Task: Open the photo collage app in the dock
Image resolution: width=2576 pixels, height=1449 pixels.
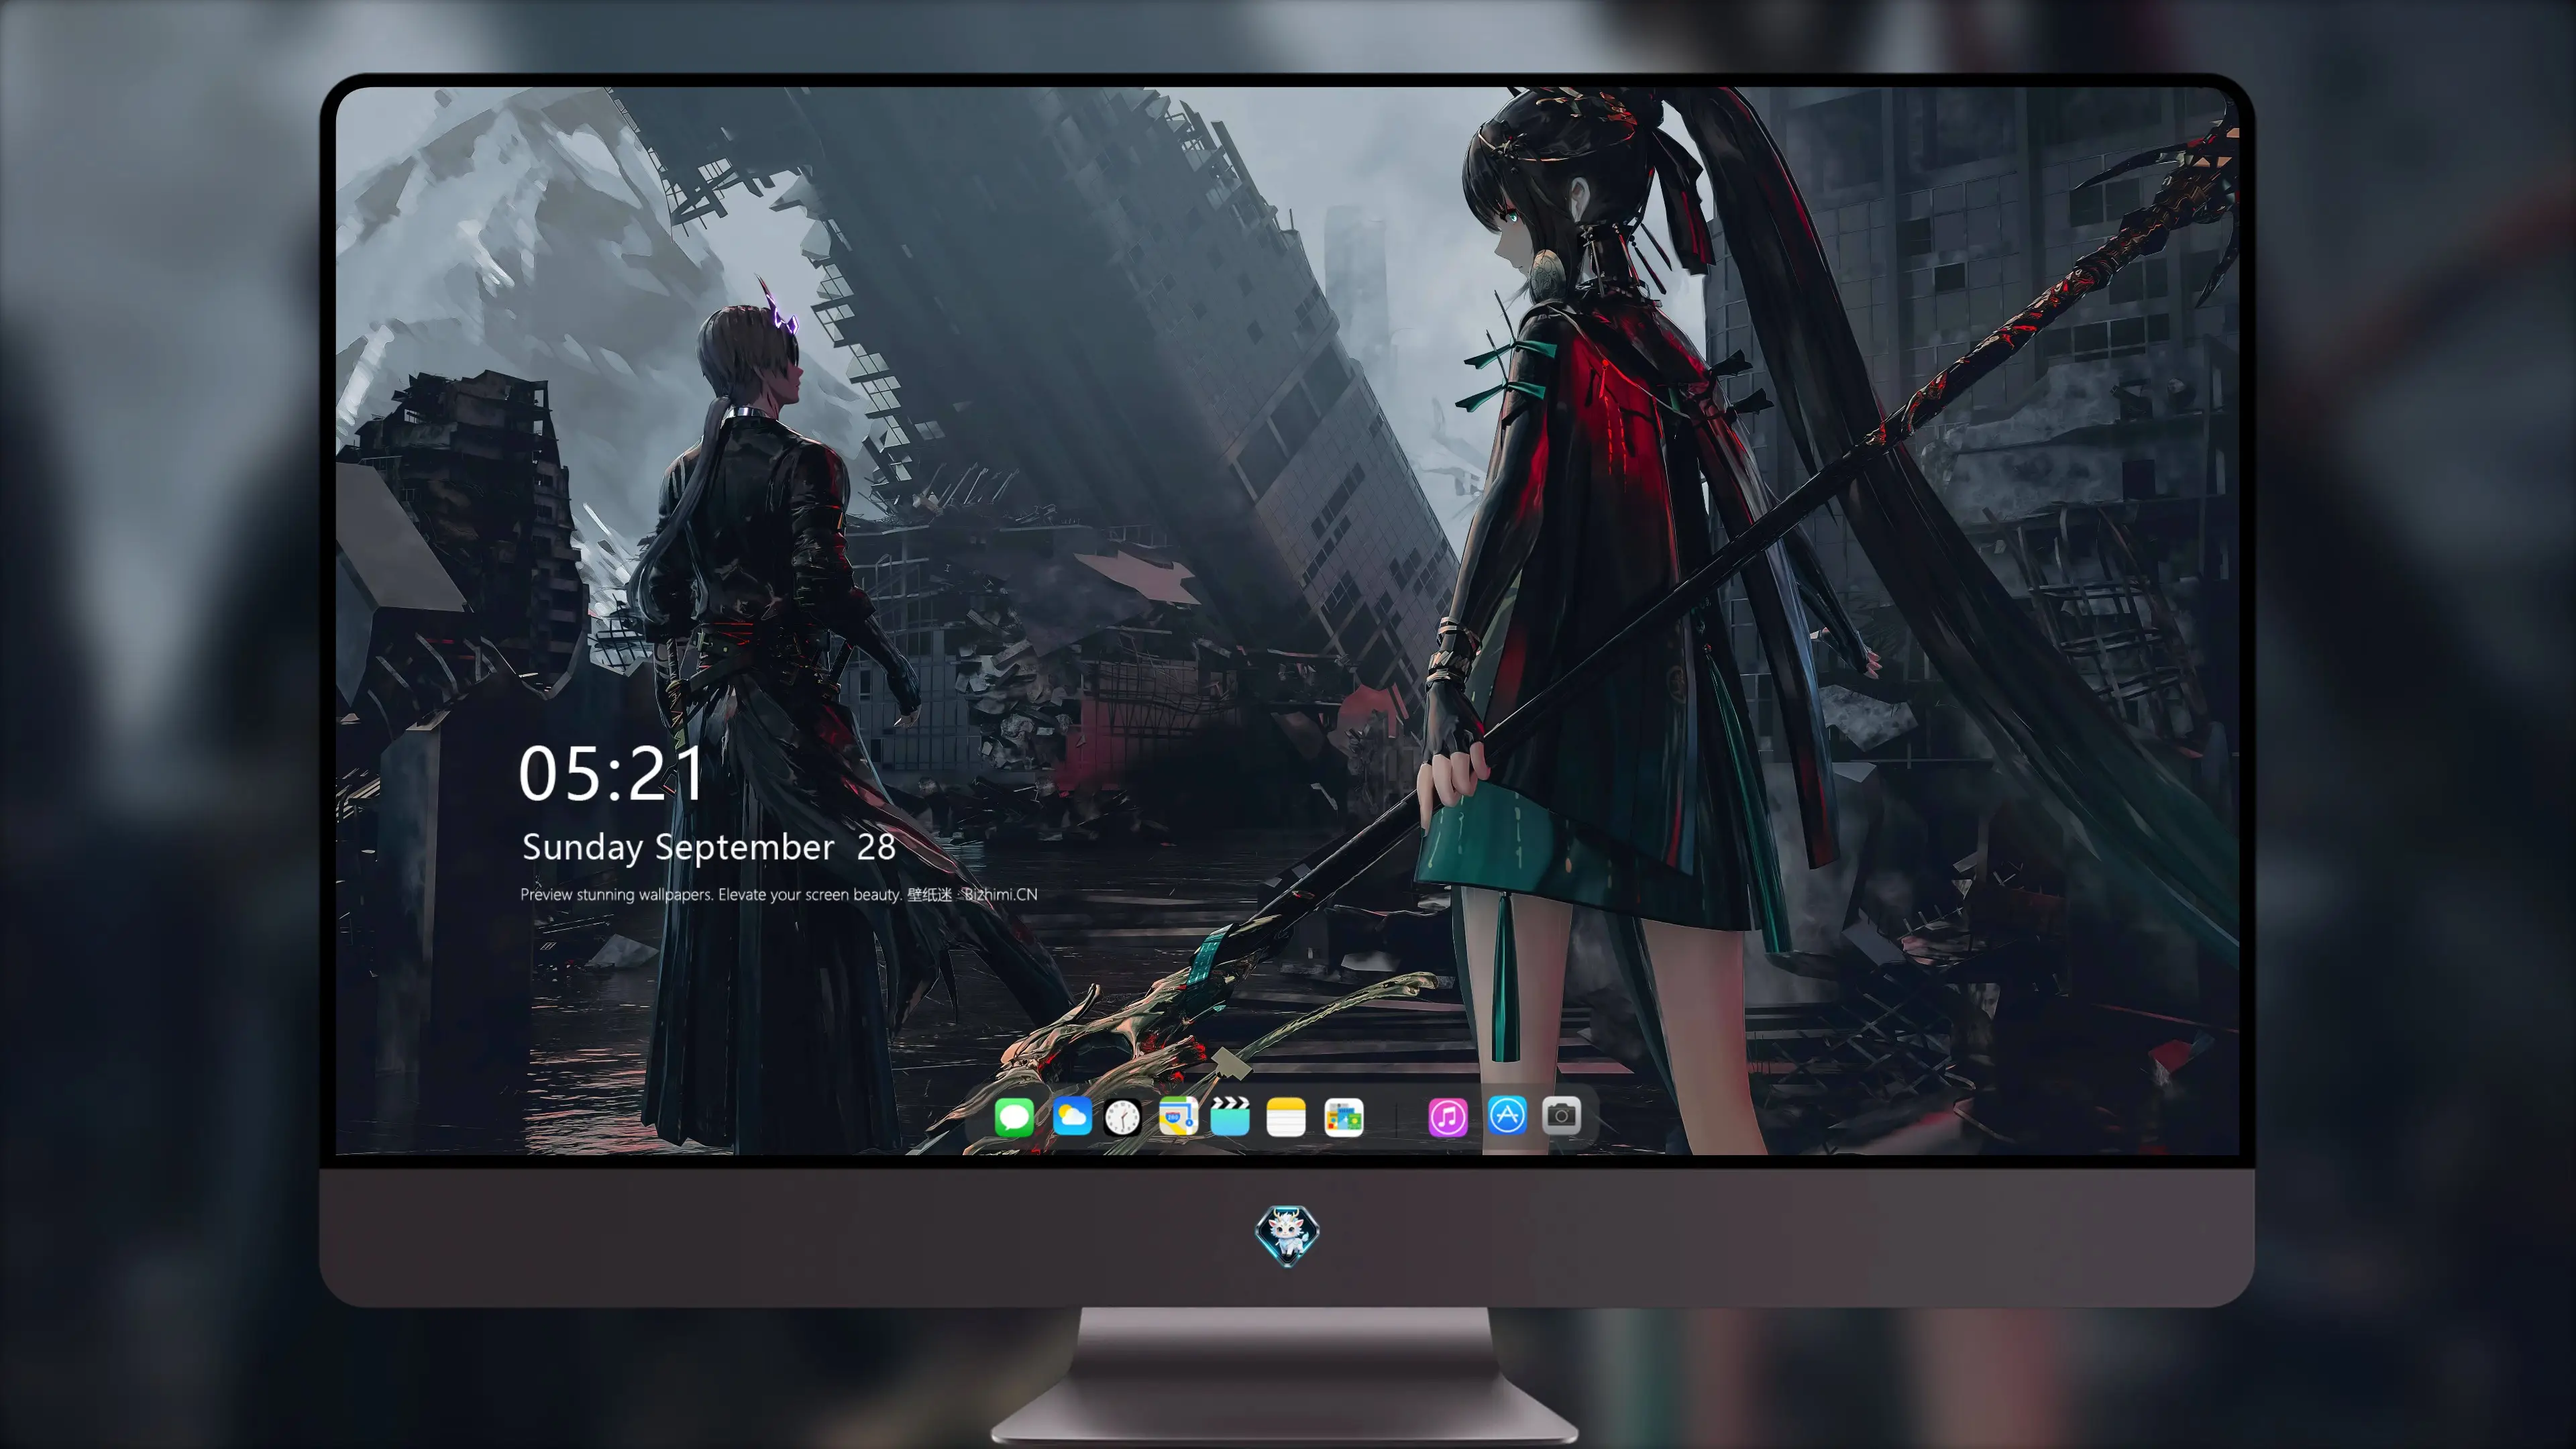Action: (x=1344, y=1117)
